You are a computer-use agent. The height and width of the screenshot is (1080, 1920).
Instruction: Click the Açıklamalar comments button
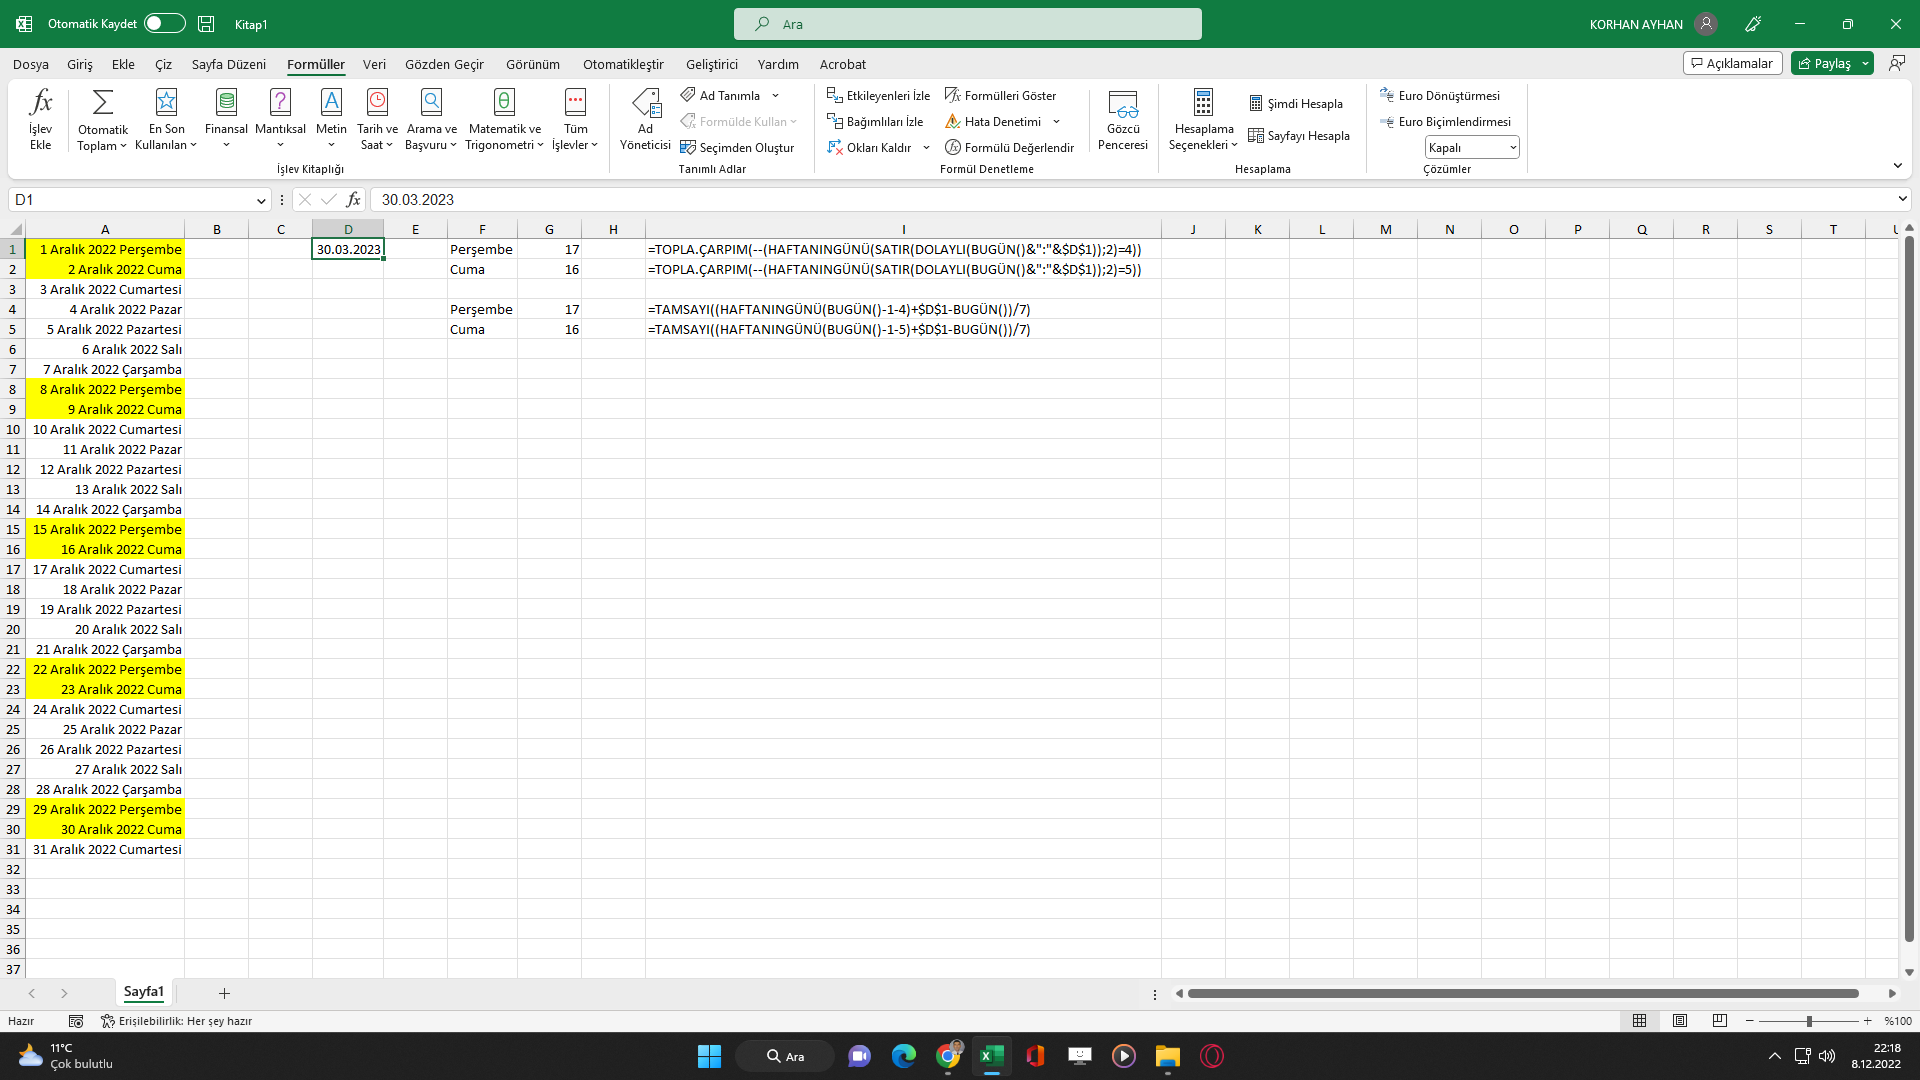1733,63
